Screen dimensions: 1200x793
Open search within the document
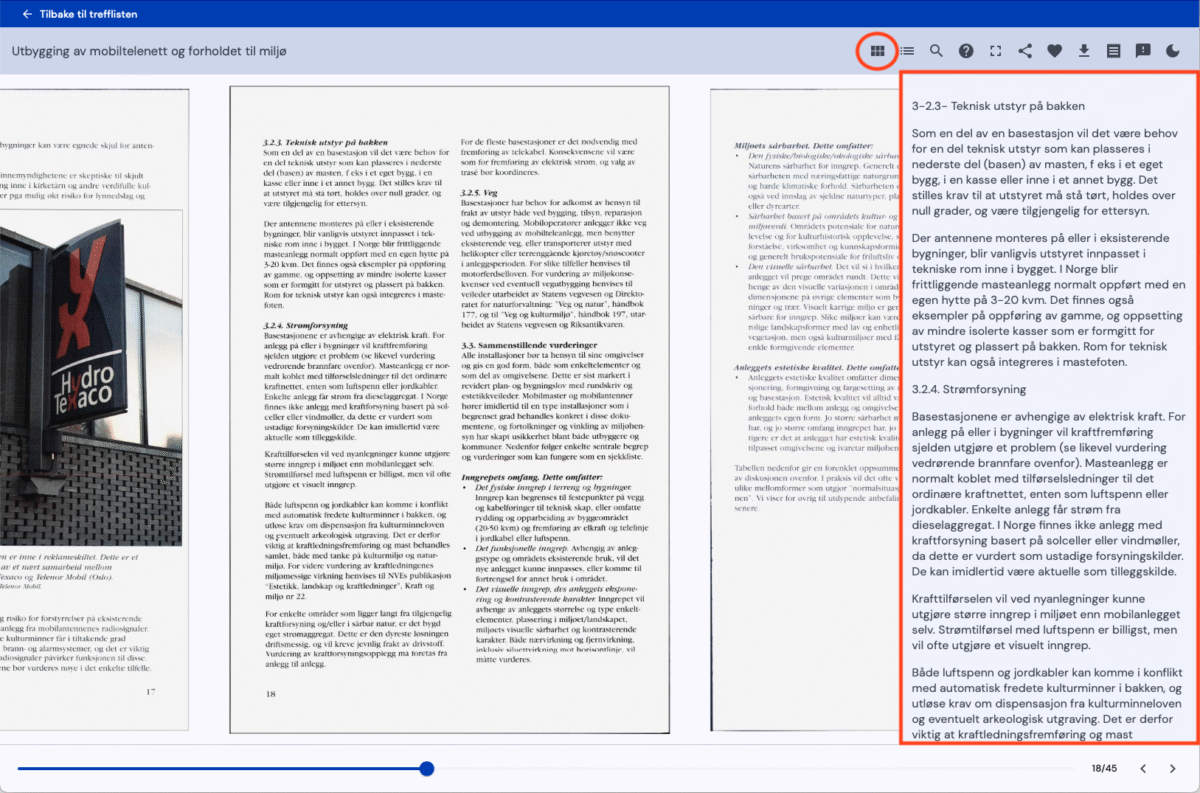(936, 51)
